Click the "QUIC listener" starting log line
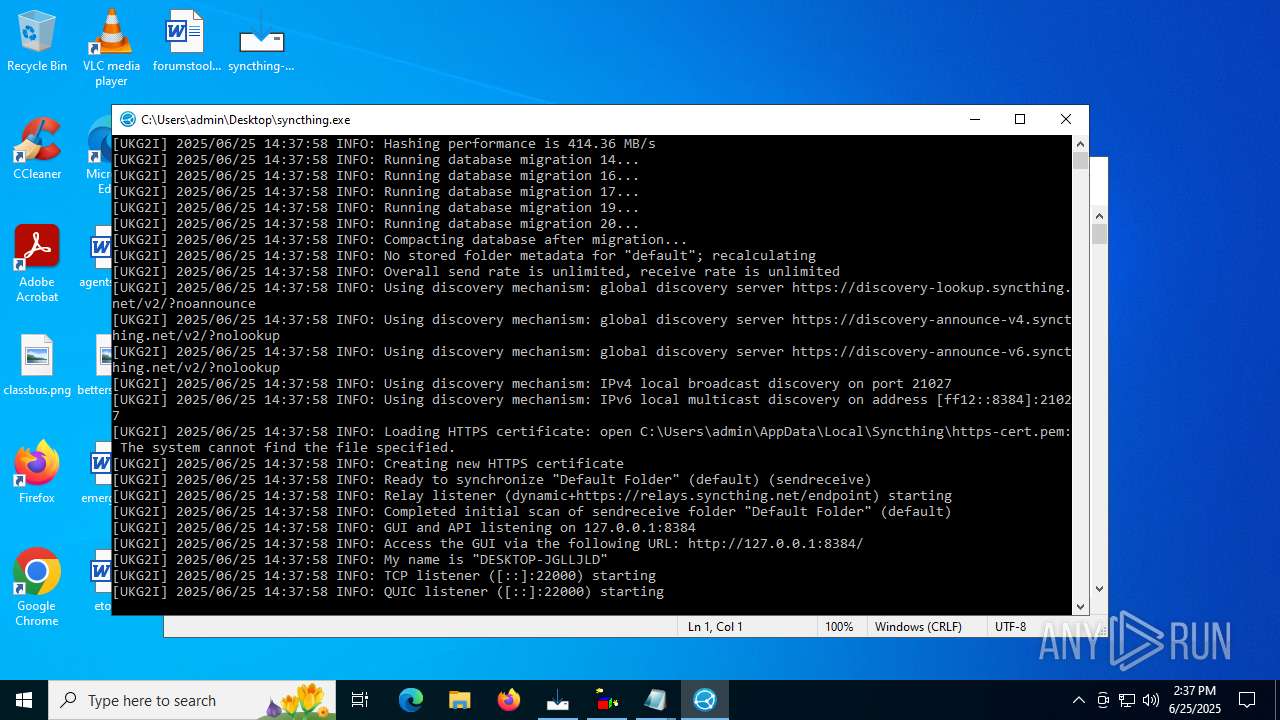Screen dimensions: 1280x720 tap(388, 592)
